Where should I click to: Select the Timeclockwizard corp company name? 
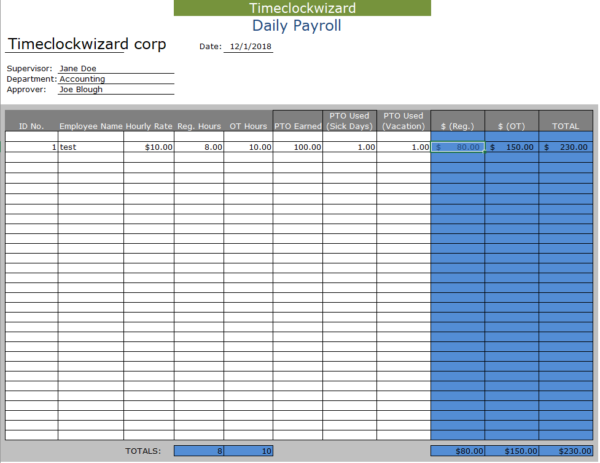pyautogui.click(x=87, y=44)
